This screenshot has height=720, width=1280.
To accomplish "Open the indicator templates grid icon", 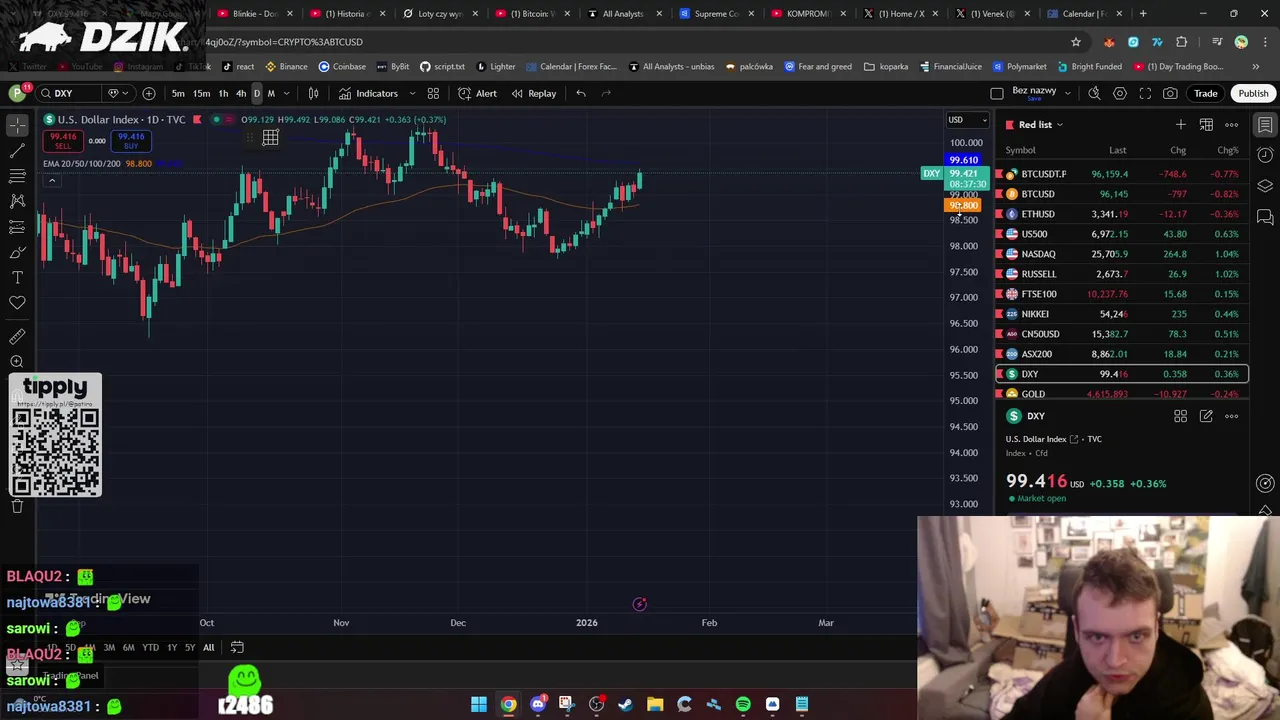I will click(433, 93).
